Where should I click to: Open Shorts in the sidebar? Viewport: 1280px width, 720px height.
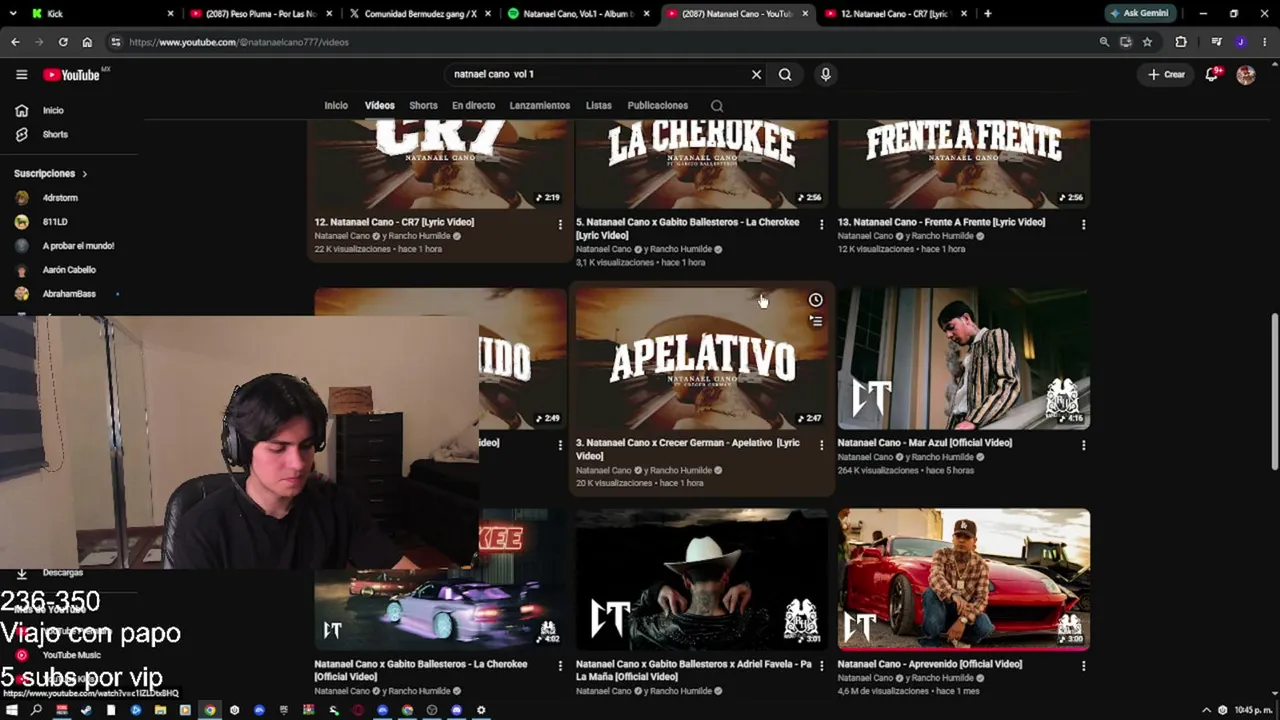55,134
